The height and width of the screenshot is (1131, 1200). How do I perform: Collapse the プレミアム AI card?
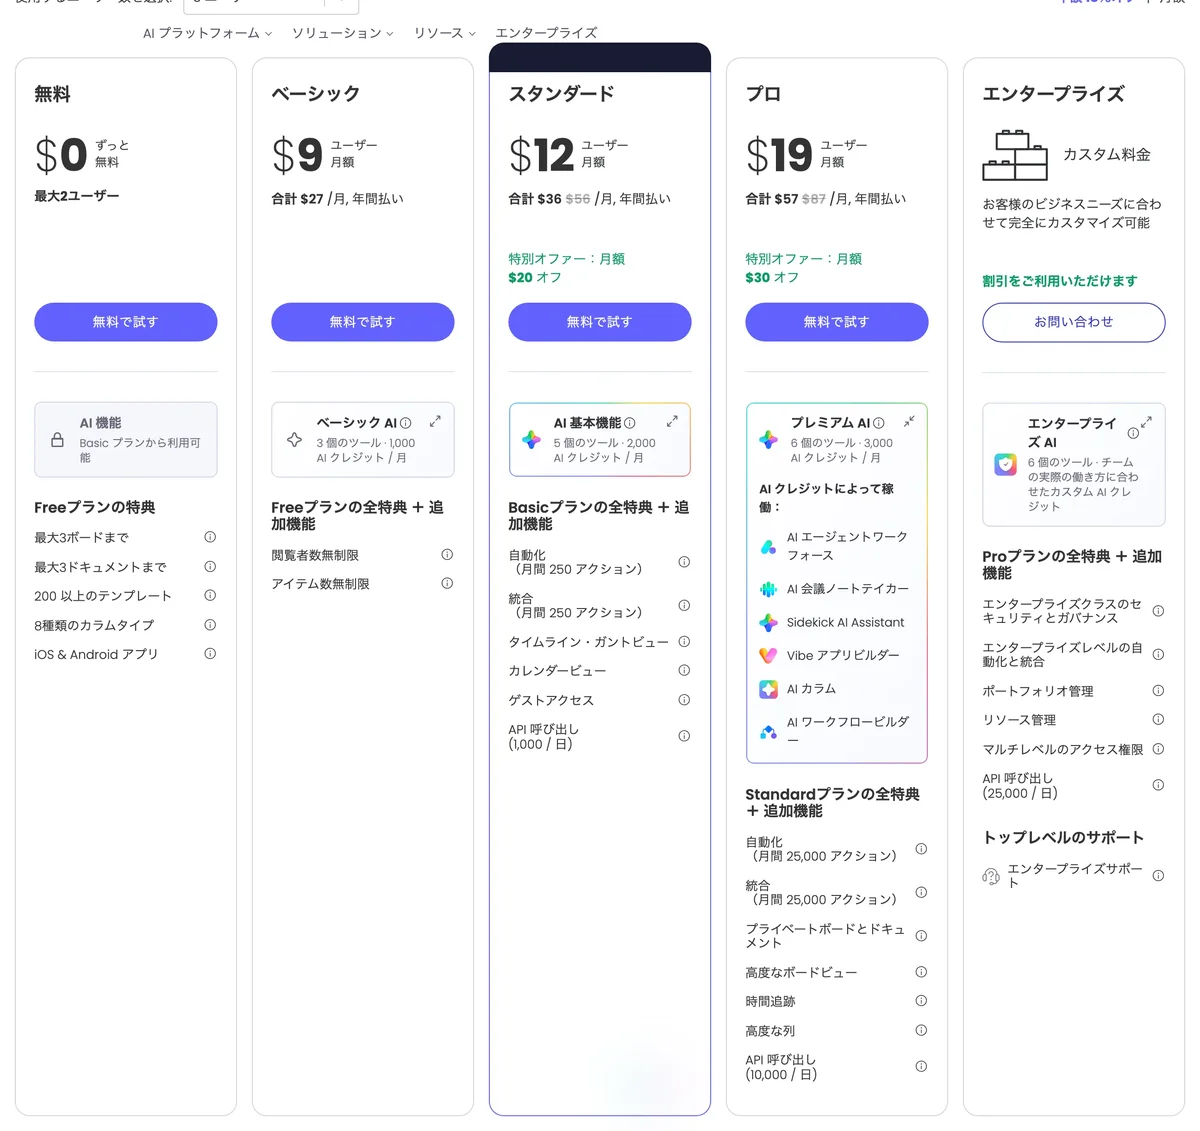[909, 421]
